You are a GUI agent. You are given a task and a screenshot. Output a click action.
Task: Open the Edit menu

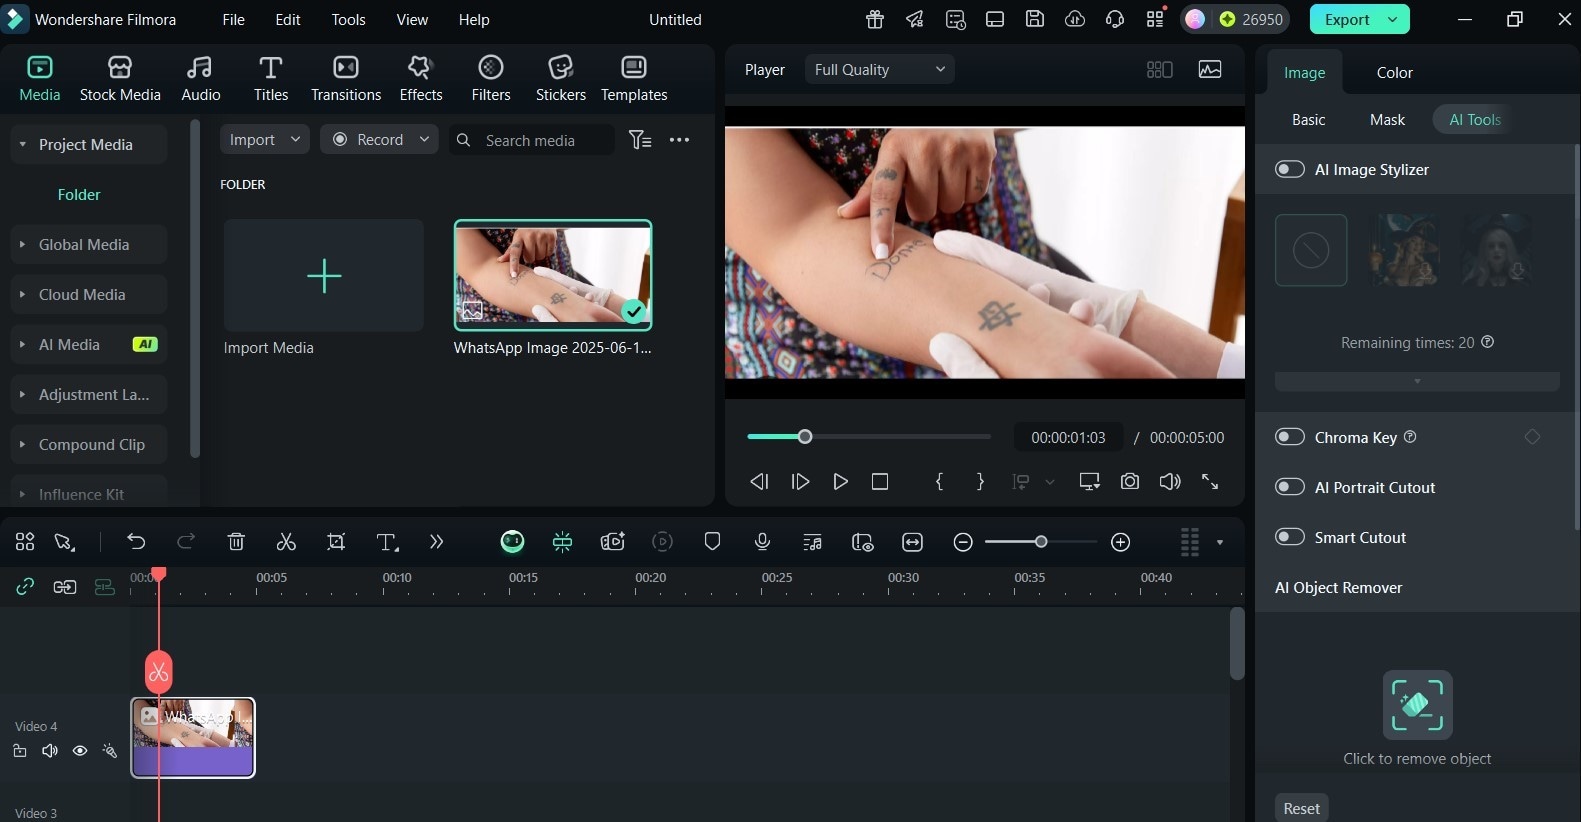288,19
